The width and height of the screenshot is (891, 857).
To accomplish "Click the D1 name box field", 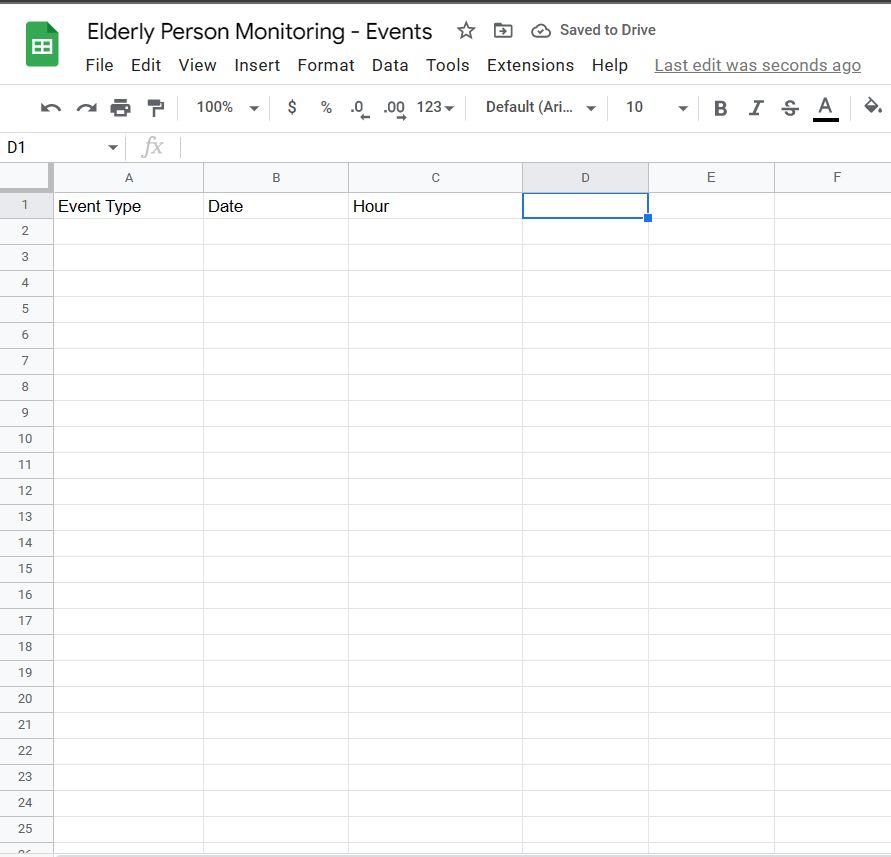I will coord(54,148).
